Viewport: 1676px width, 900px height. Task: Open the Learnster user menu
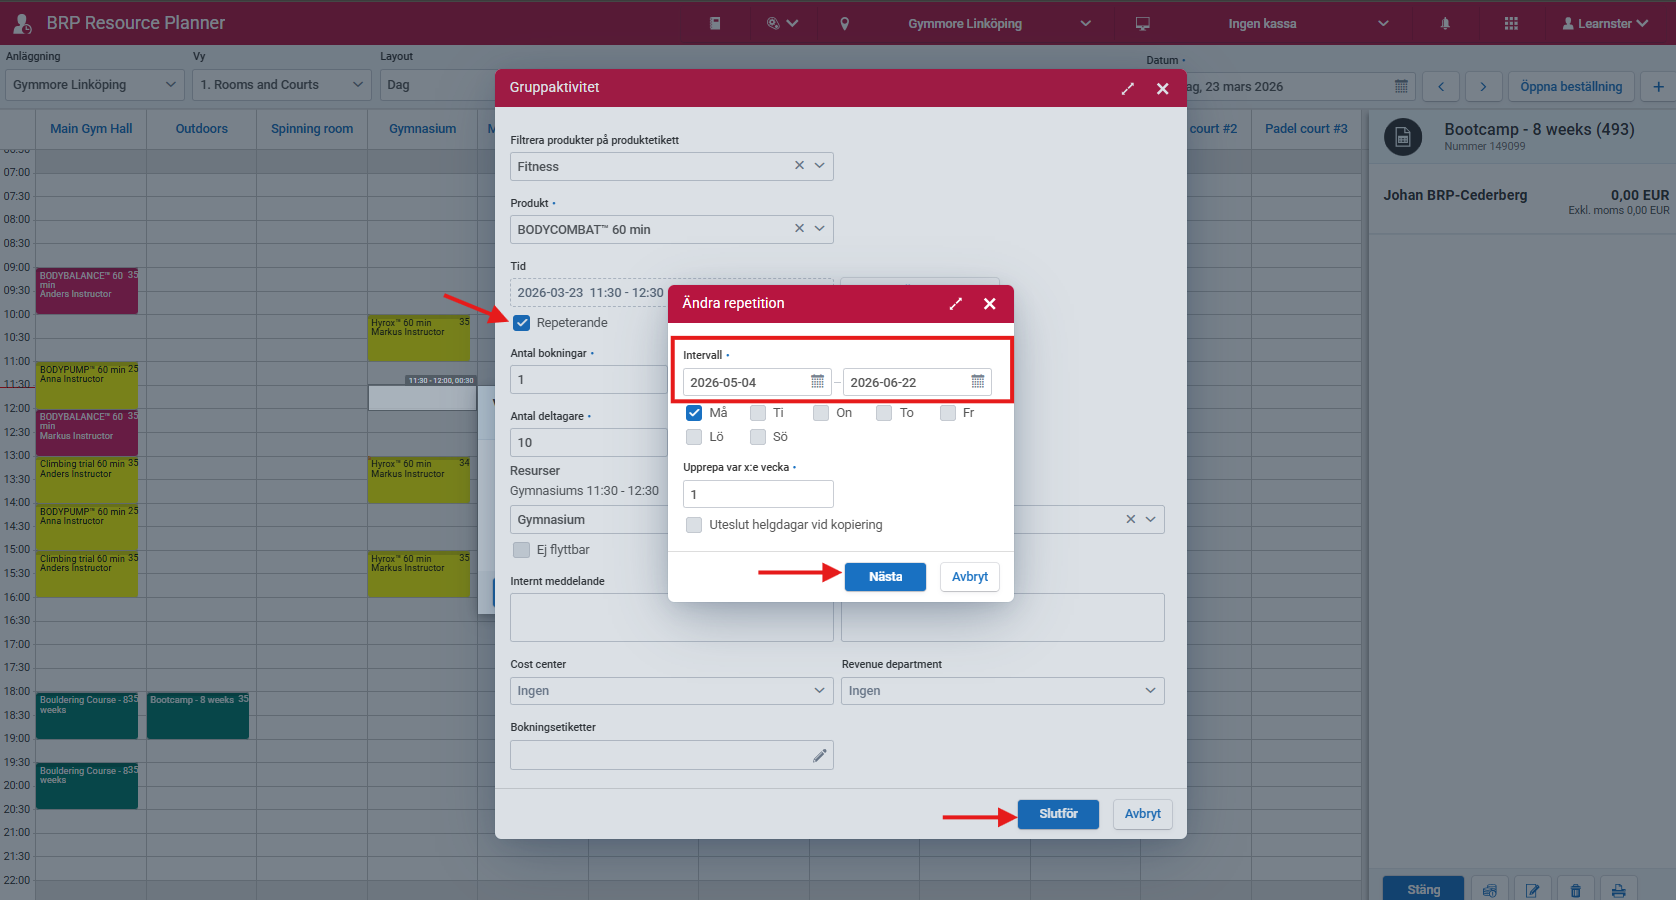(1604, 24)
